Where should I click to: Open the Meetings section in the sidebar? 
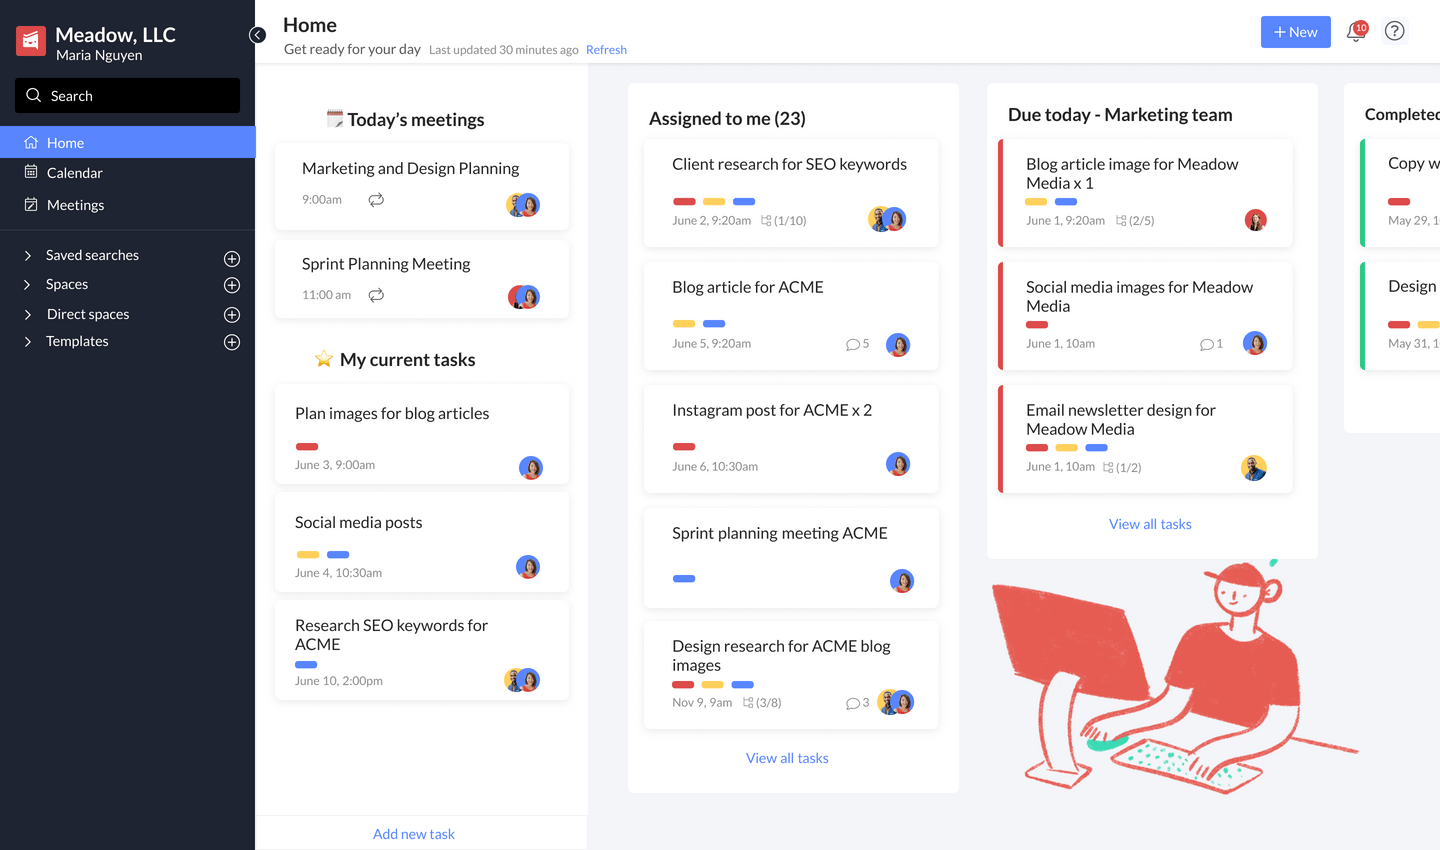[x=75, y=204]
